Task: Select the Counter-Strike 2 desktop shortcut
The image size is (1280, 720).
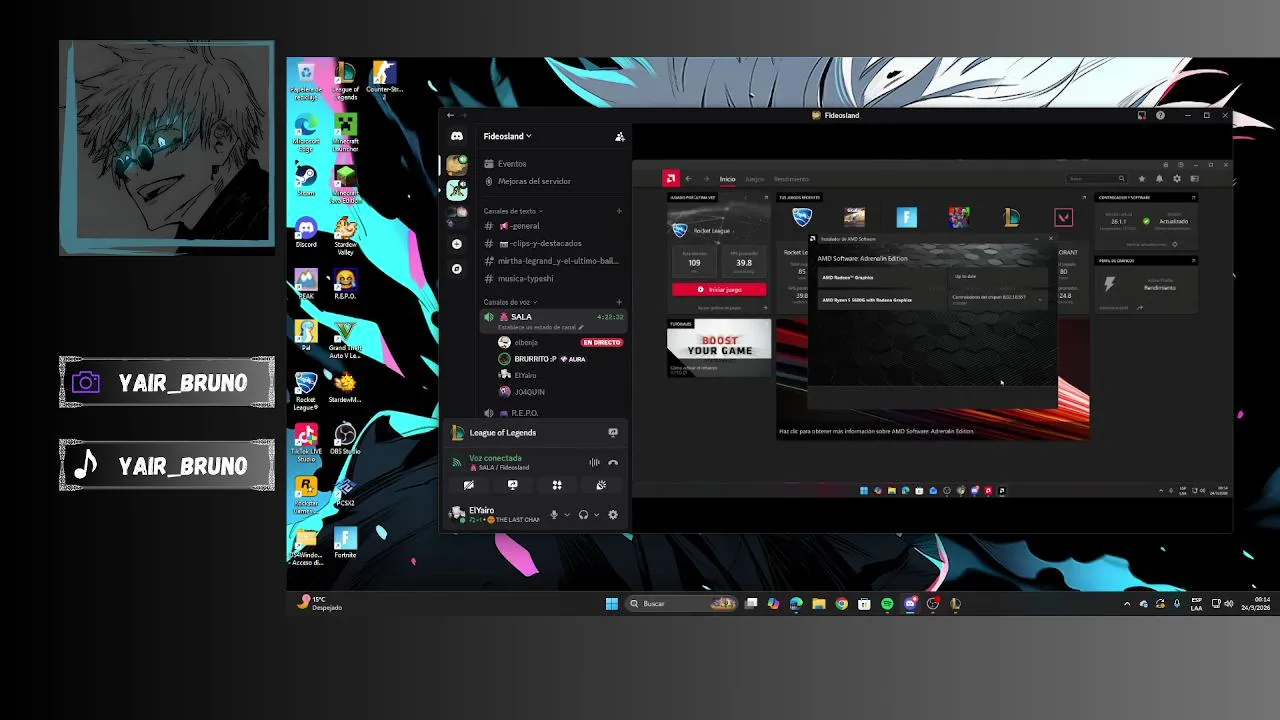Action: [384, 81]
